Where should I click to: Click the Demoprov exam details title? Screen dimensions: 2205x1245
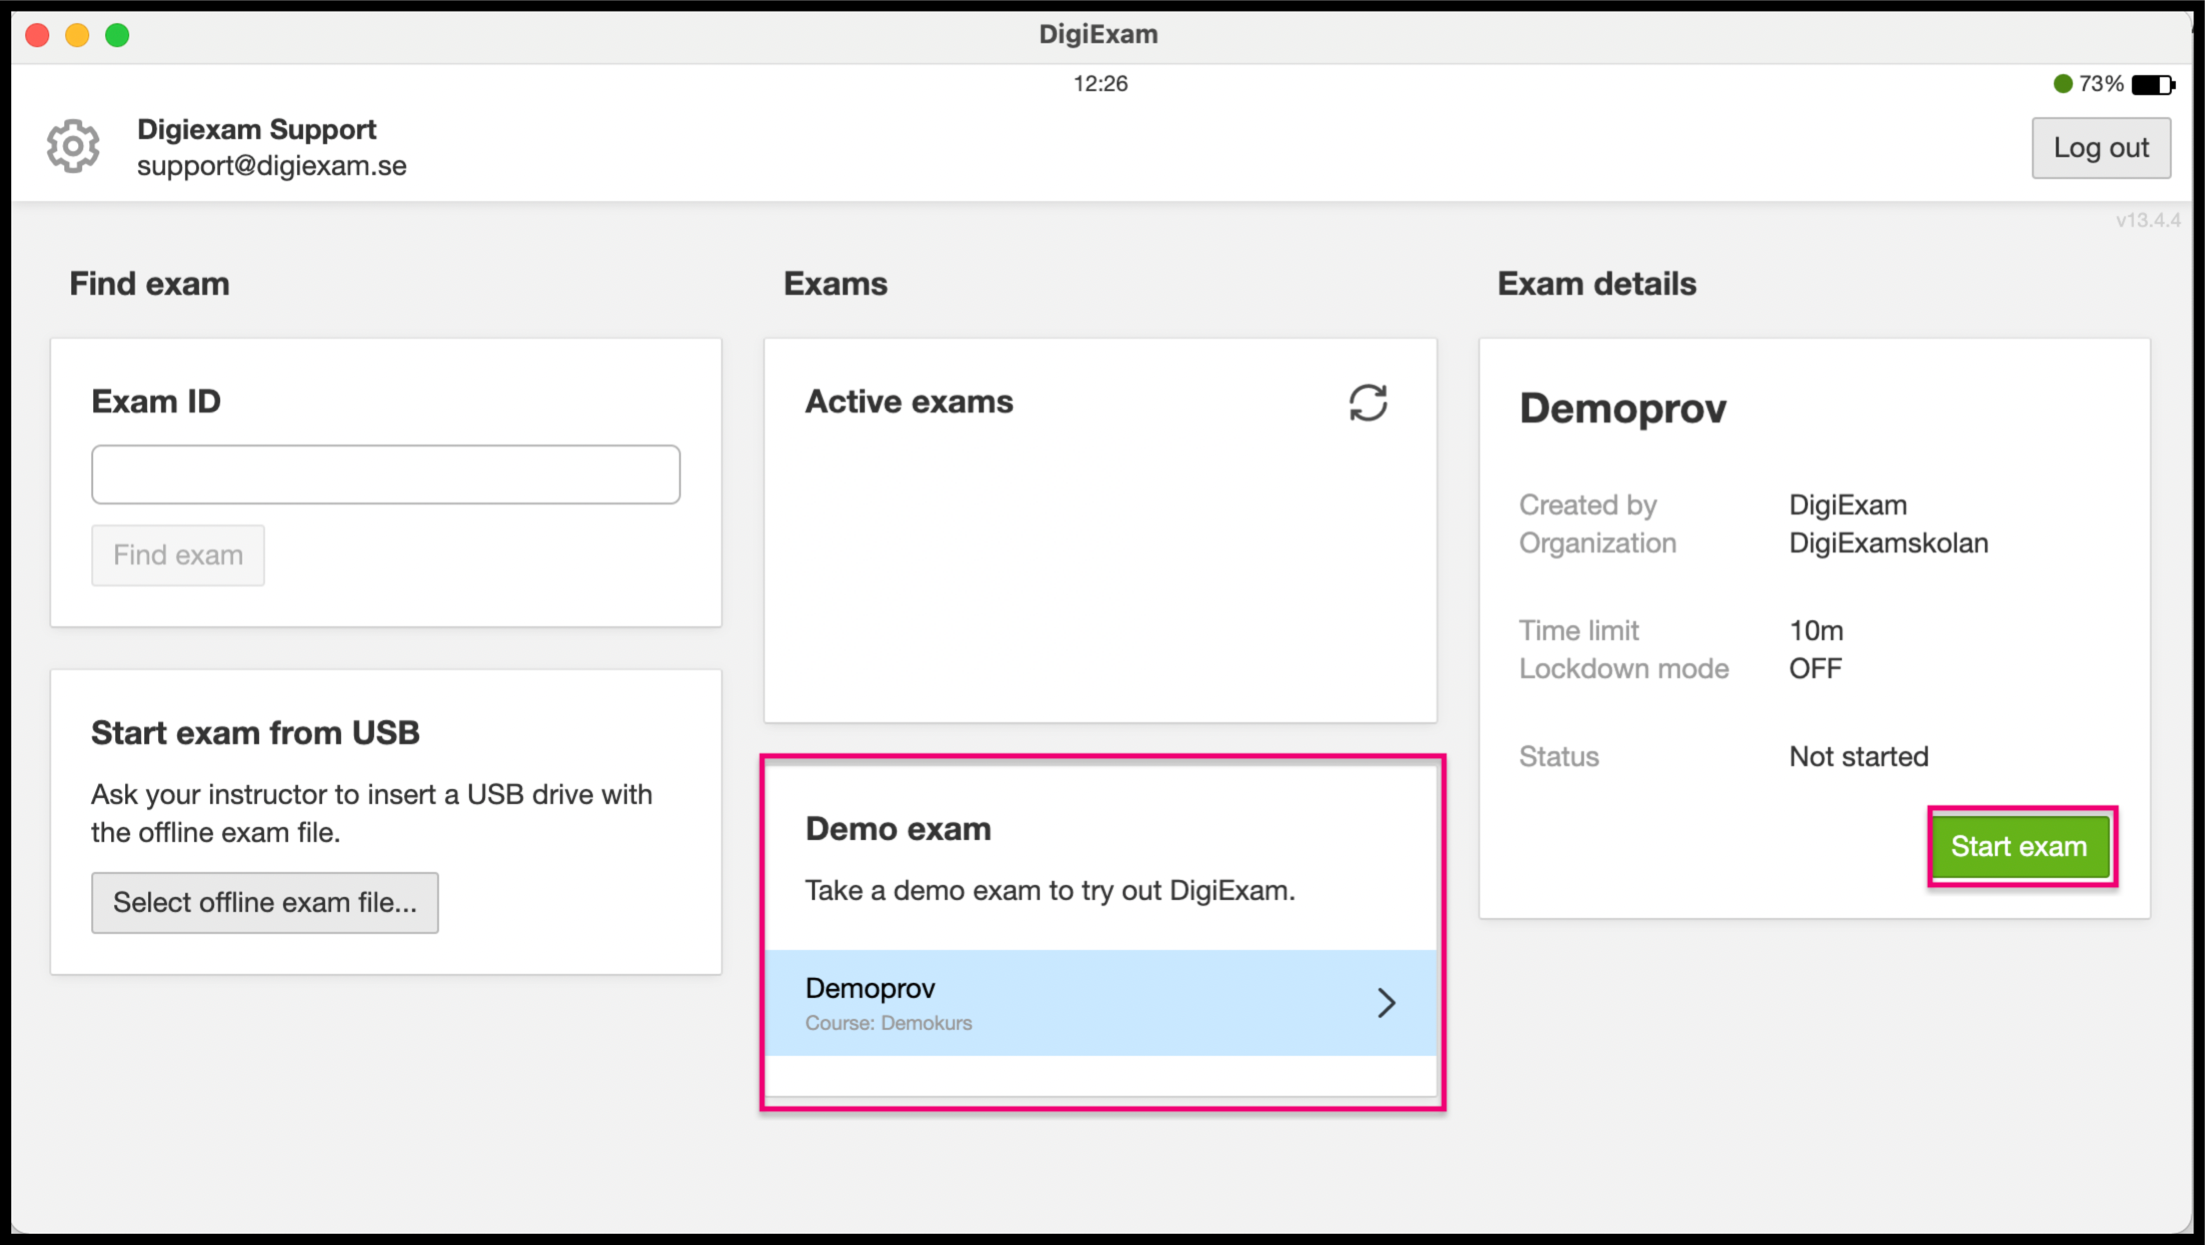1623,408
